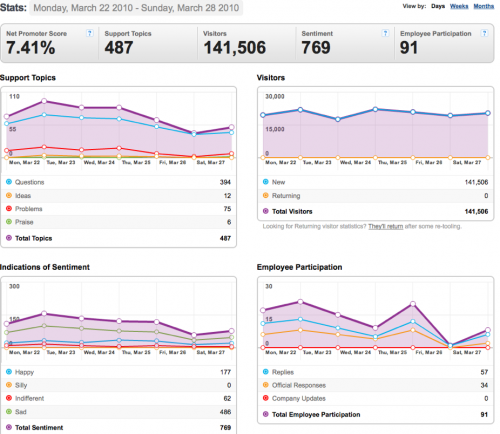The image size is (500, 434).
Task: Switch view to Weeks
Action: click(x=459, y=6)
